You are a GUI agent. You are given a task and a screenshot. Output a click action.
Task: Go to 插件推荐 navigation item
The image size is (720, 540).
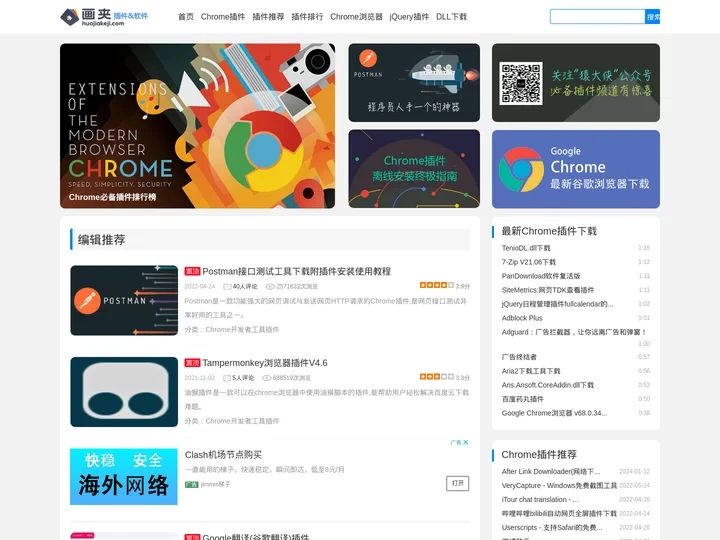pos(268,17)
